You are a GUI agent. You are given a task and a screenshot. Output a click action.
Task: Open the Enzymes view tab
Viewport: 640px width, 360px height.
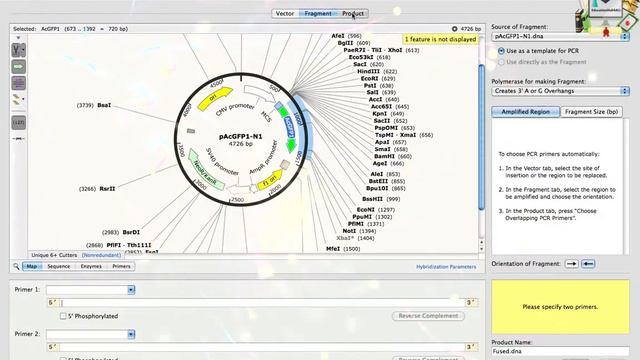pyautogui.click(x=91, y=267)
